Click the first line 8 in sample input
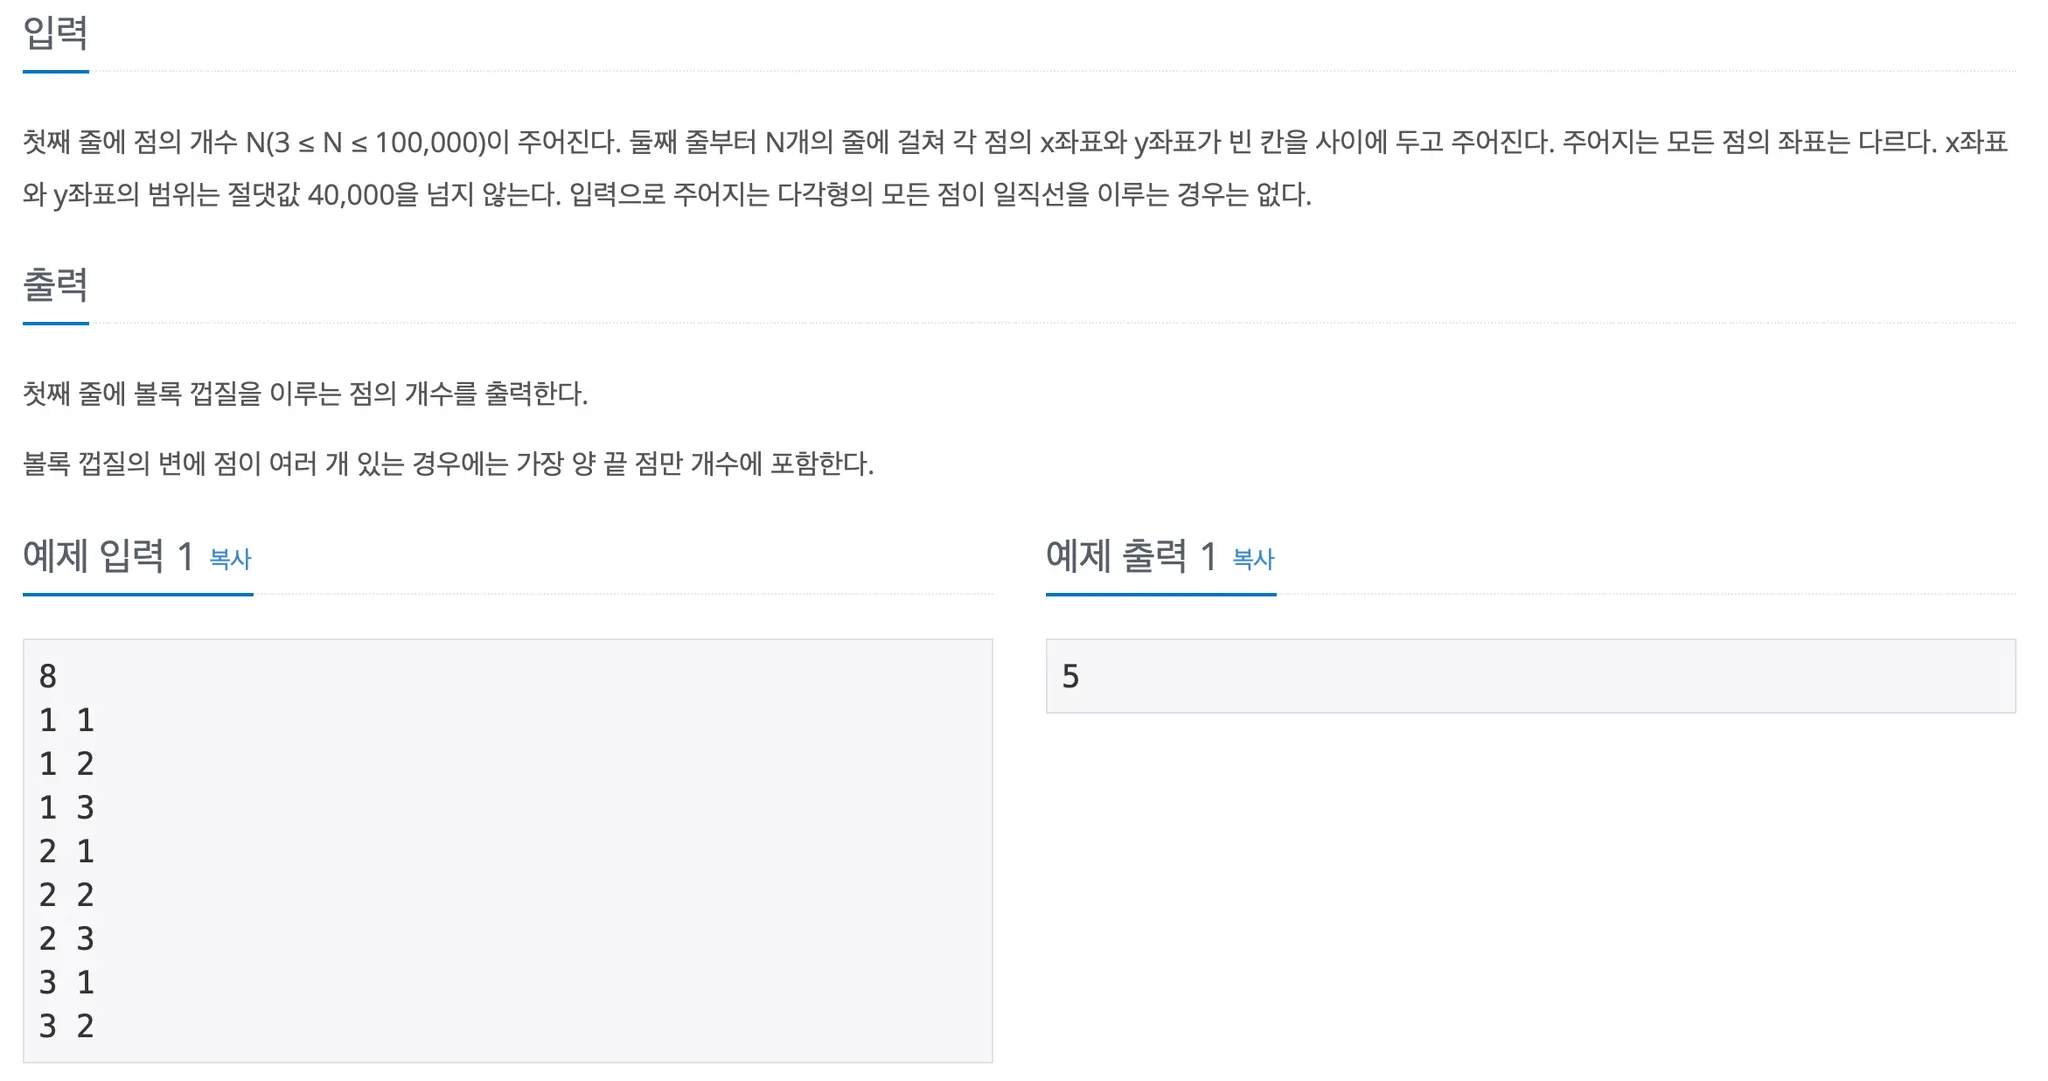 click(x=48, y=677)
